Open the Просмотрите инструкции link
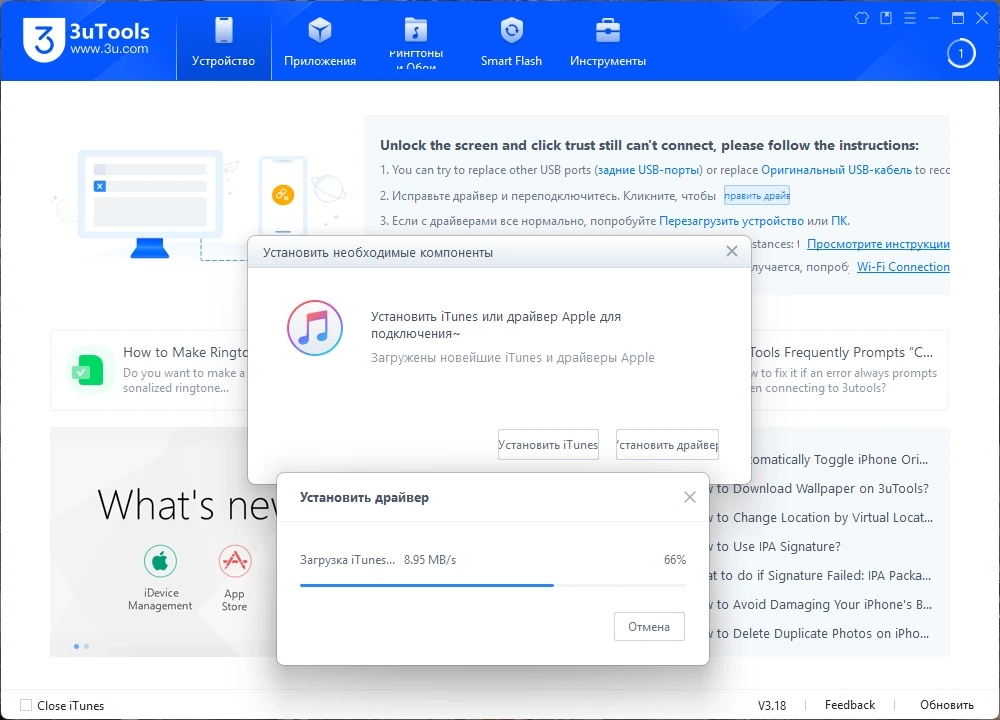The height and width of the screenshot is (720, 1000). (878, 244)
